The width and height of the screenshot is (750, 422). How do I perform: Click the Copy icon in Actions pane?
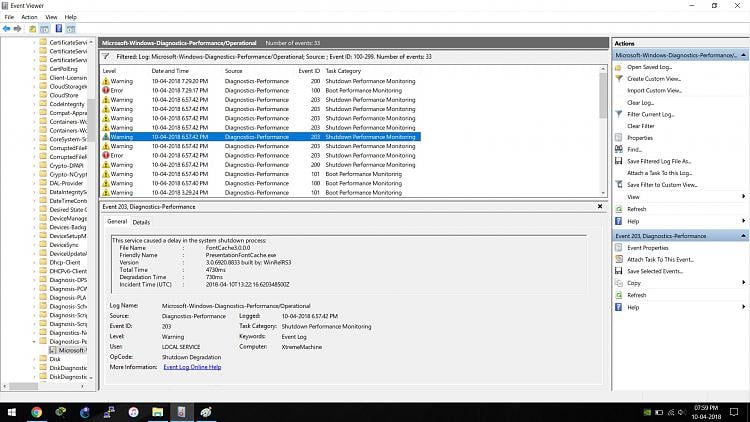click(618, 283)
